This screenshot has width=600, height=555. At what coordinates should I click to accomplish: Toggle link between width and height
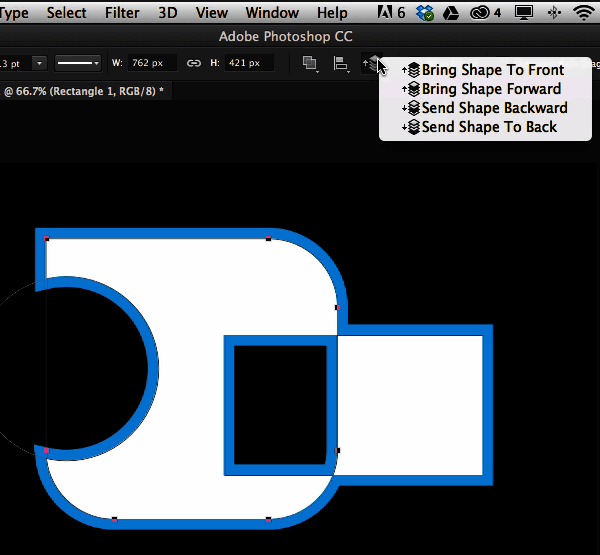(x=194, y=63)
